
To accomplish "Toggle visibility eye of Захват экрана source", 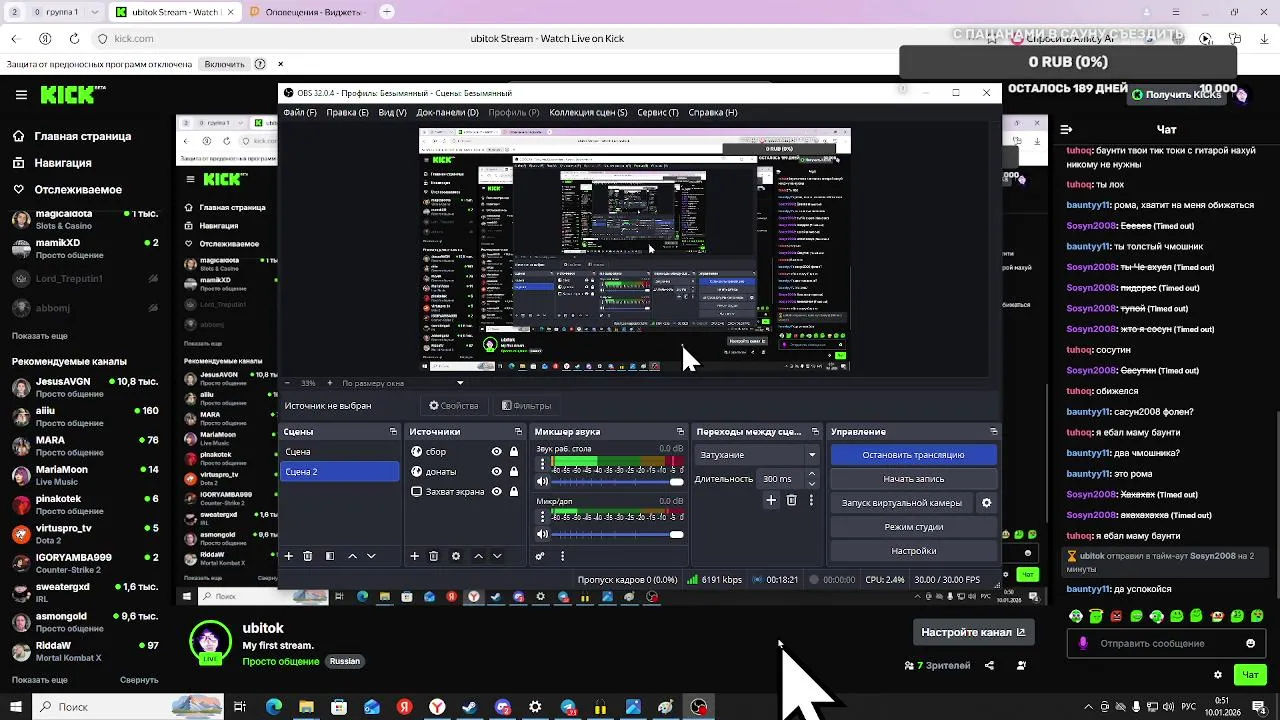I will [496, 492].
